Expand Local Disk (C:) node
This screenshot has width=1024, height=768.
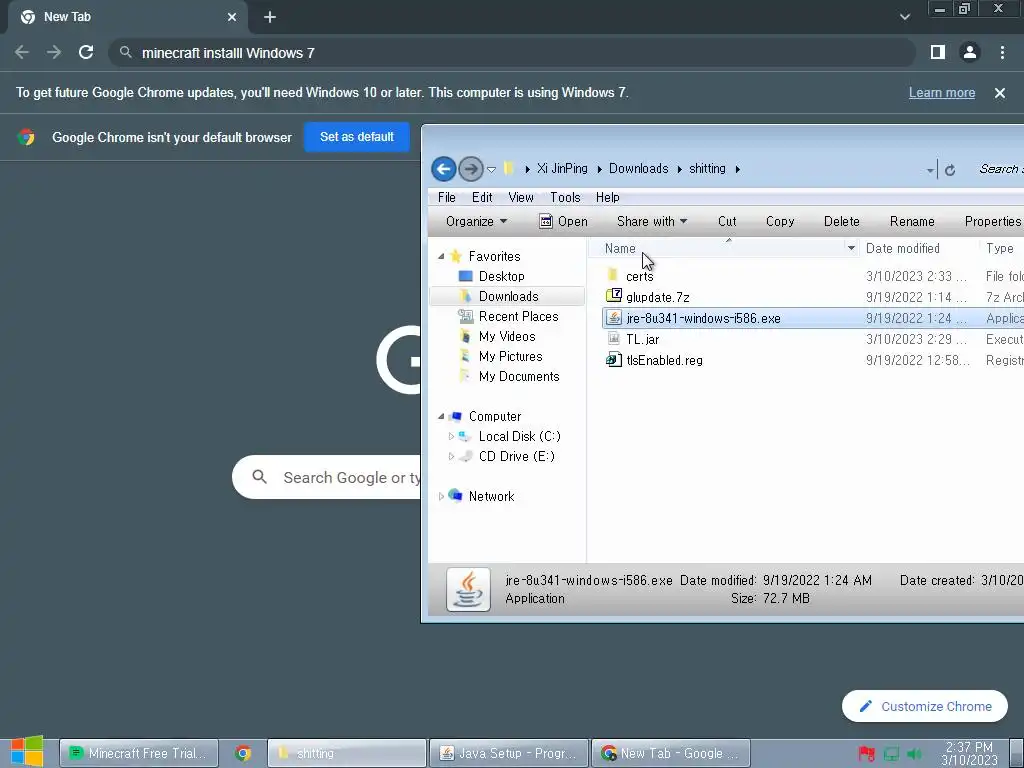point(451,436)
